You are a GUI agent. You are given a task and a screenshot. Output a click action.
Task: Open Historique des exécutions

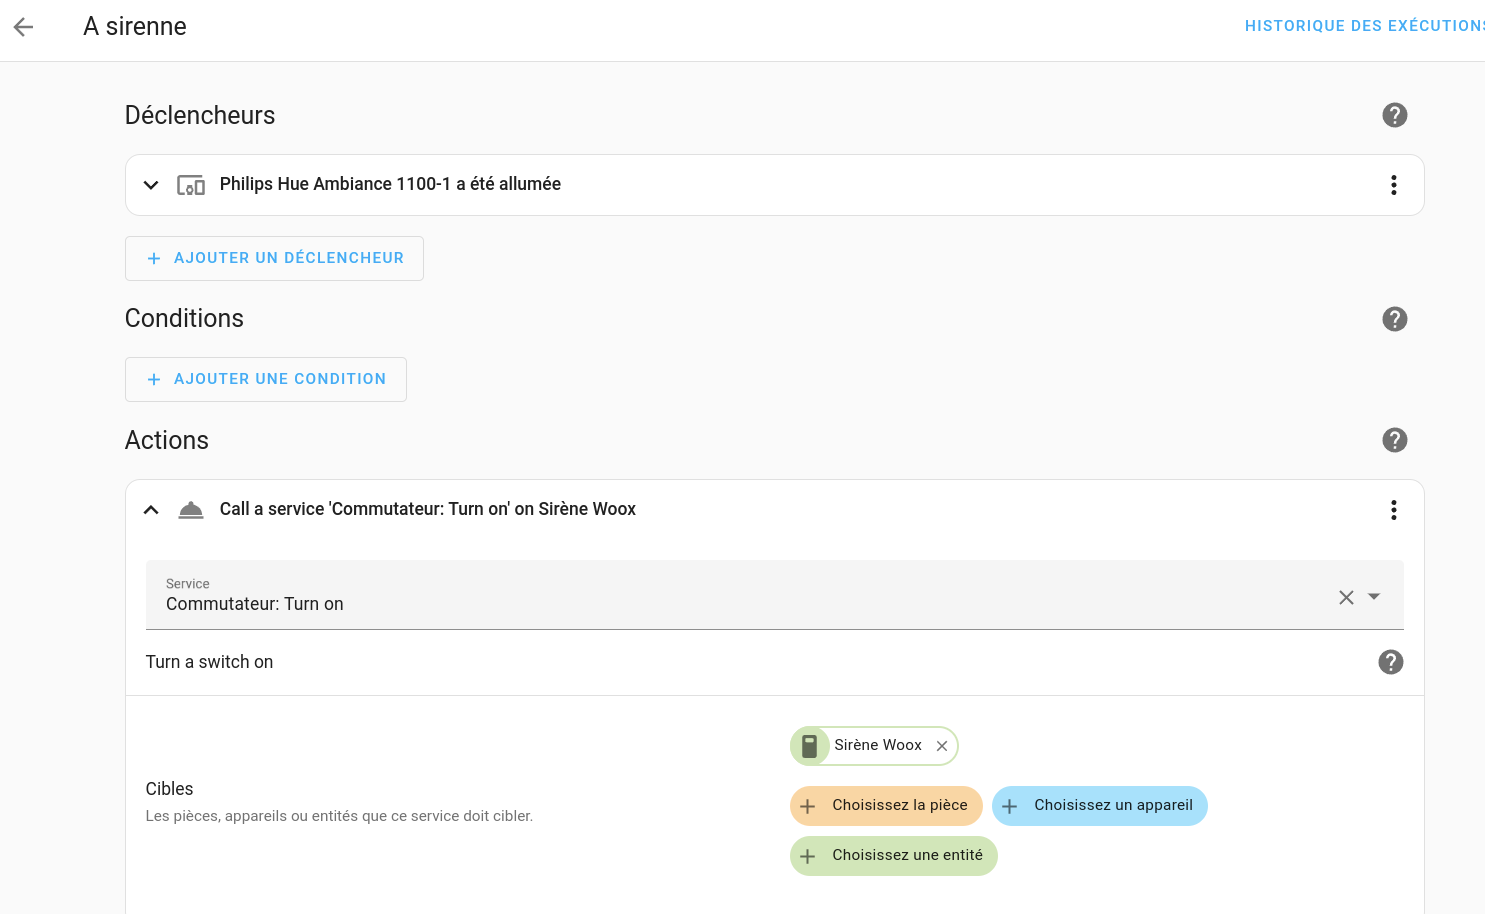pos(1364,26)
